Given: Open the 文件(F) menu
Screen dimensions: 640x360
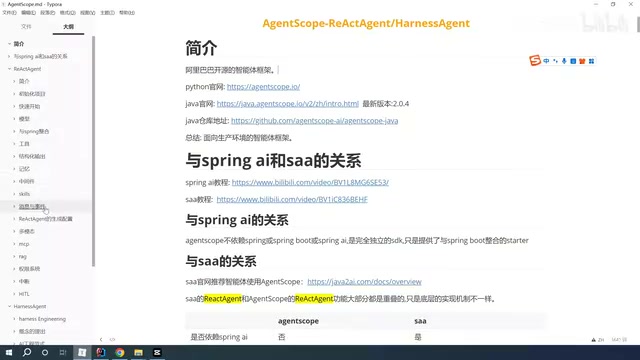Looking at the screenshot, I should (x=9, y=13).
